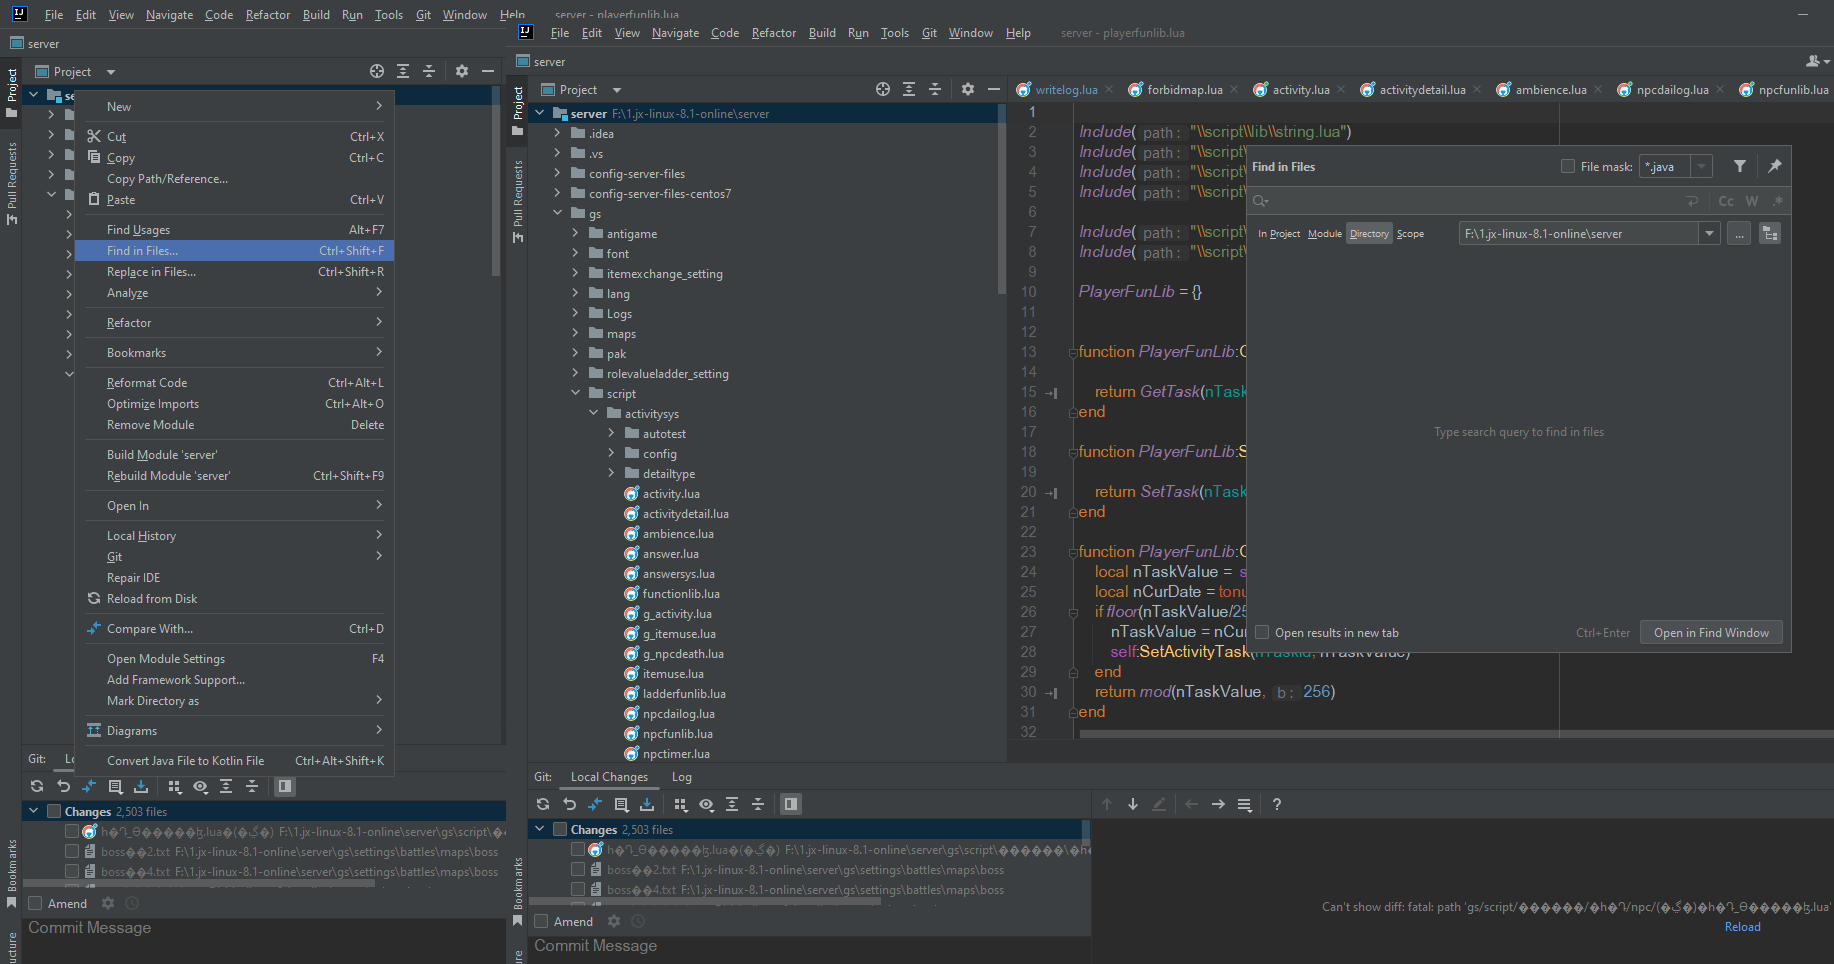Enable the match case Cc icon

[1726, 201]
